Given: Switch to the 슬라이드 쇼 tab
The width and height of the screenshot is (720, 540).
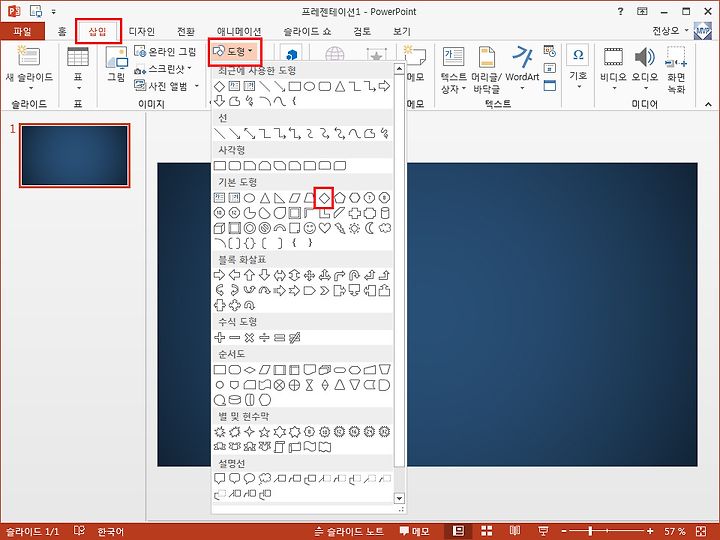Looking at the screenshot, I should point(307,31).
